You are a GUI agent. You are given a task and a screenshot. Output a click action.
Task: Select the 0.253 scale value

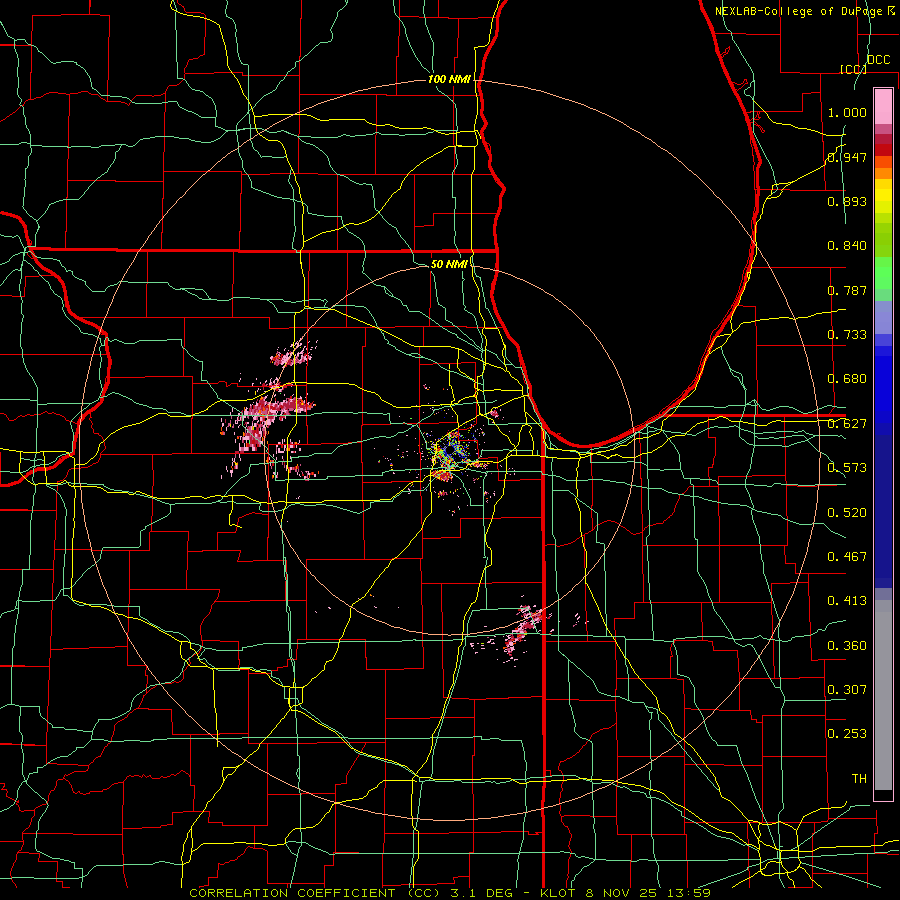847,734
